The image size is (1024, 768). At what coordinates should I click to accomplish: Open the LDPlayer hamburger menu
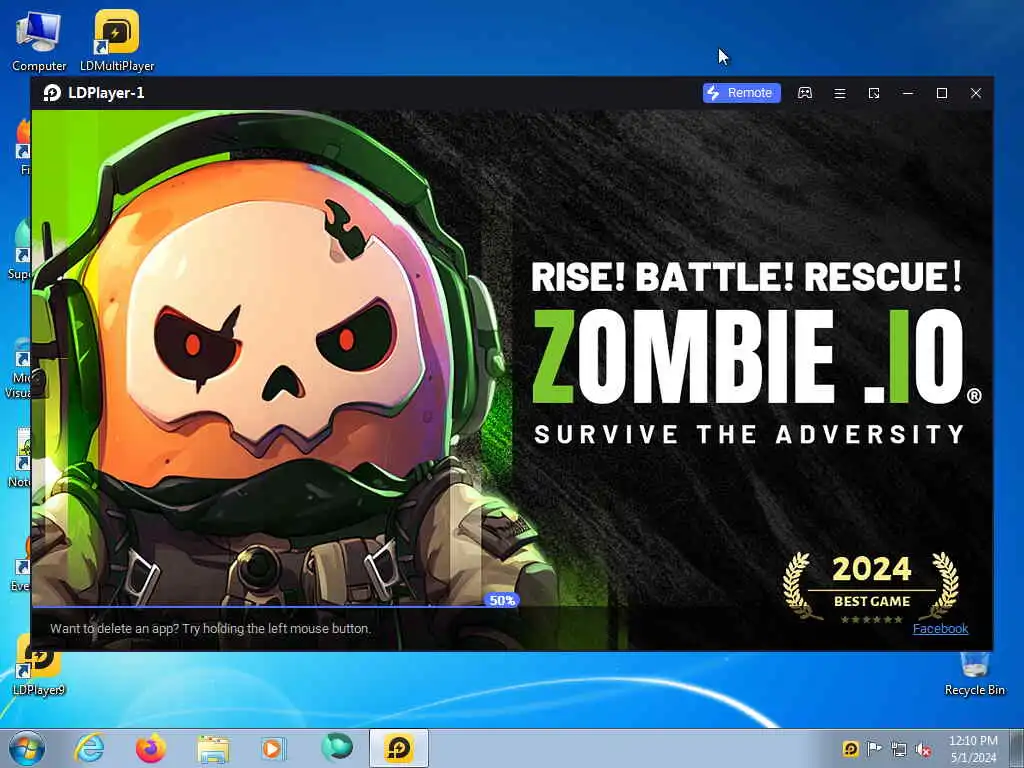click(x=840, y=93)
